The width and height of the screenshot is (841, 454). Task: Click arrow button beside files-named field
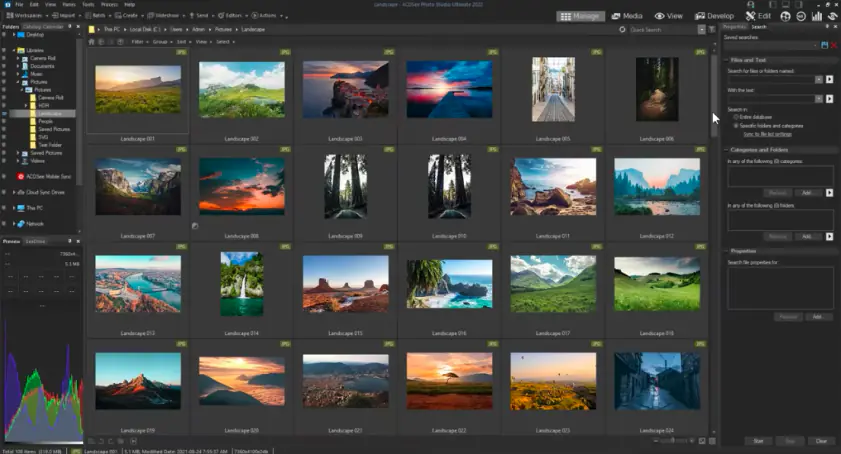(x=829, y=79)
